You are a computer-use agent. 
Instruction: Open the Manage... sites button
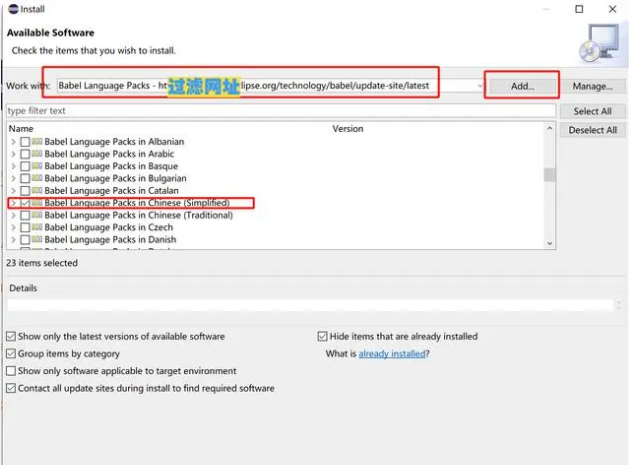click(x=592, y=86)
